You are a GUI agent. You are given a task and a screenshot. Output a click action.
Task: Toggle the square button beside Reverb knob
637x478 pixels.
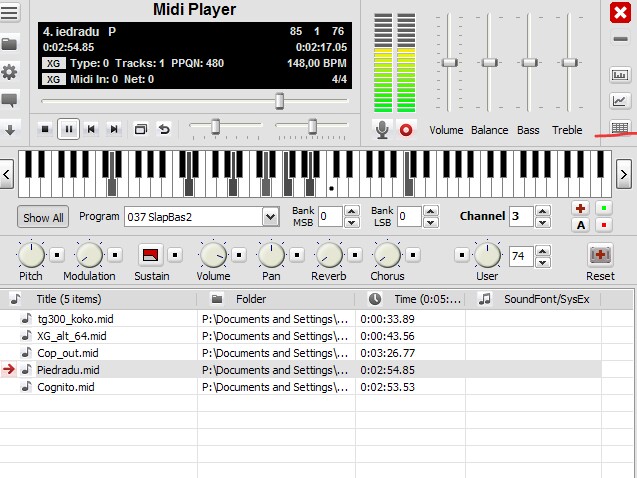click(x=355, y=255)
